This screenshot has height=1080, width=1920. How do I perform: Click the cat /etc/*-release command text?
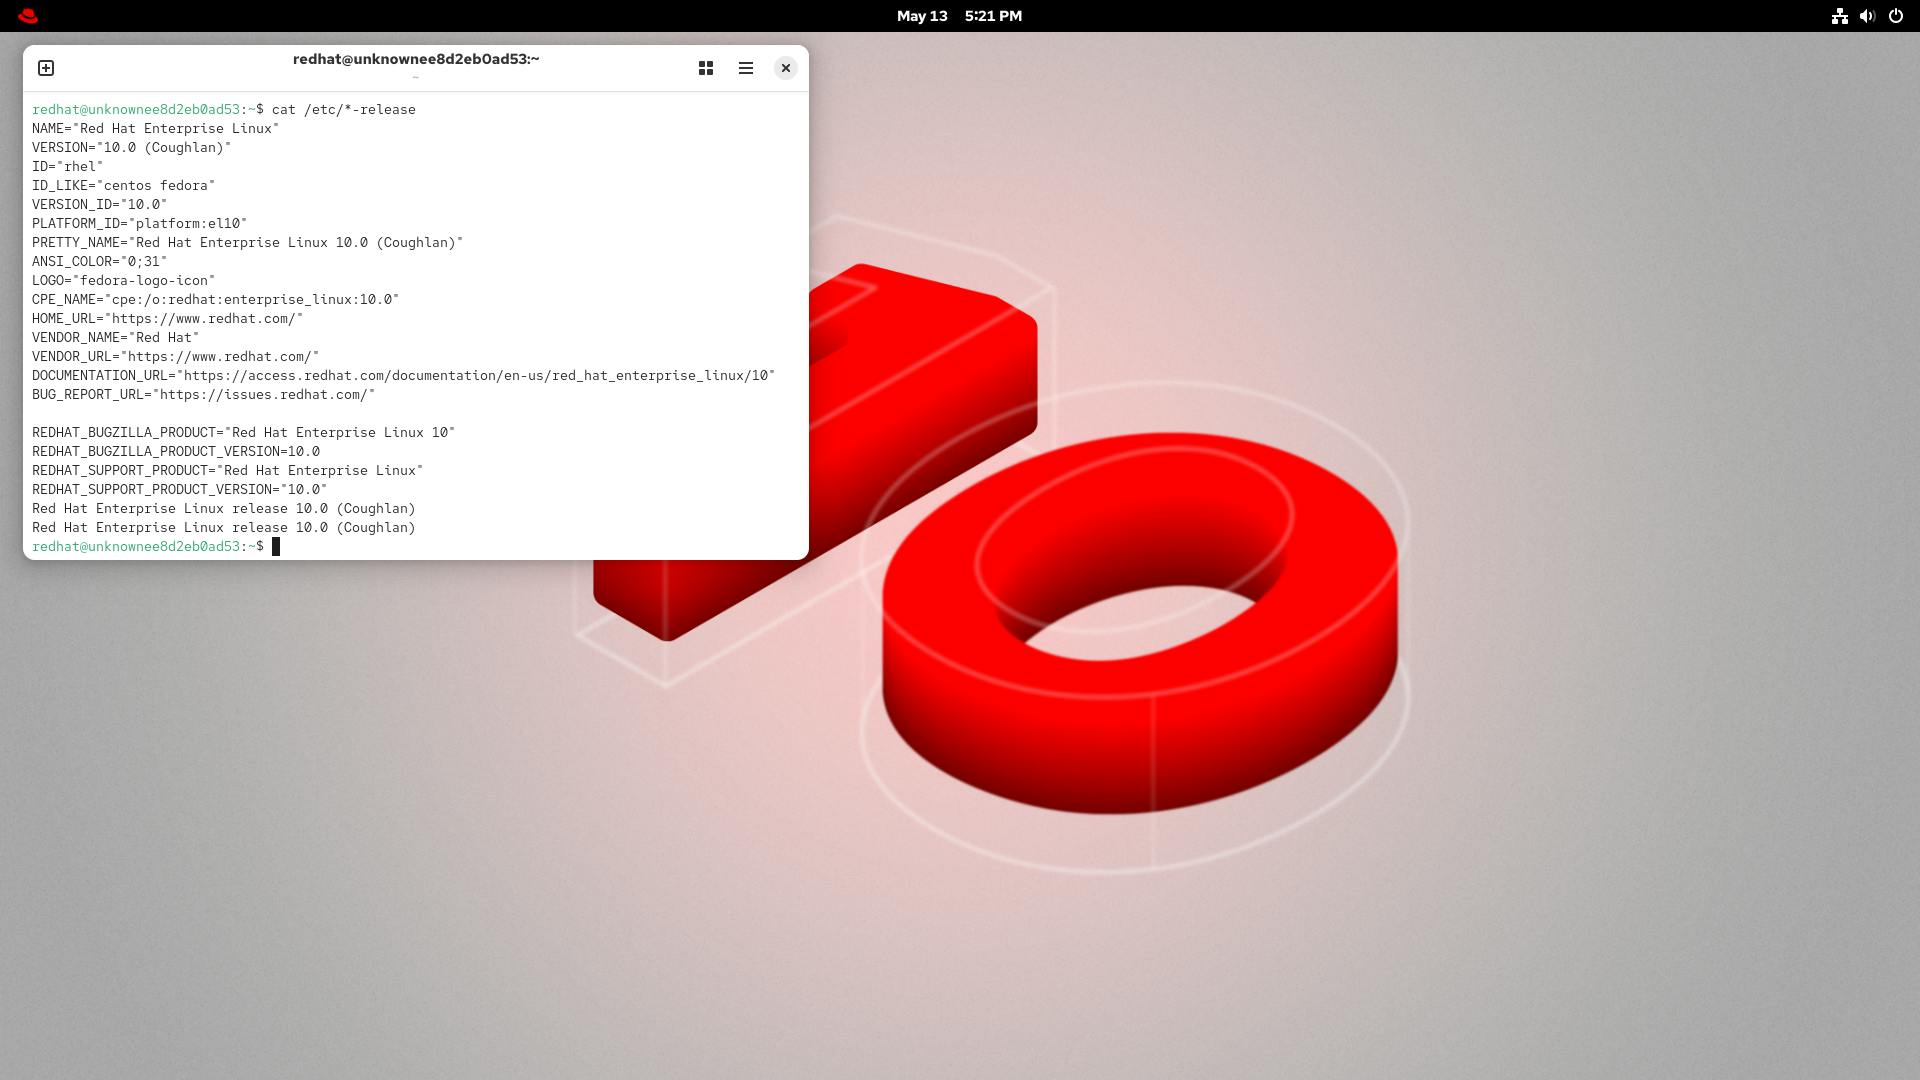coord(343,110)
